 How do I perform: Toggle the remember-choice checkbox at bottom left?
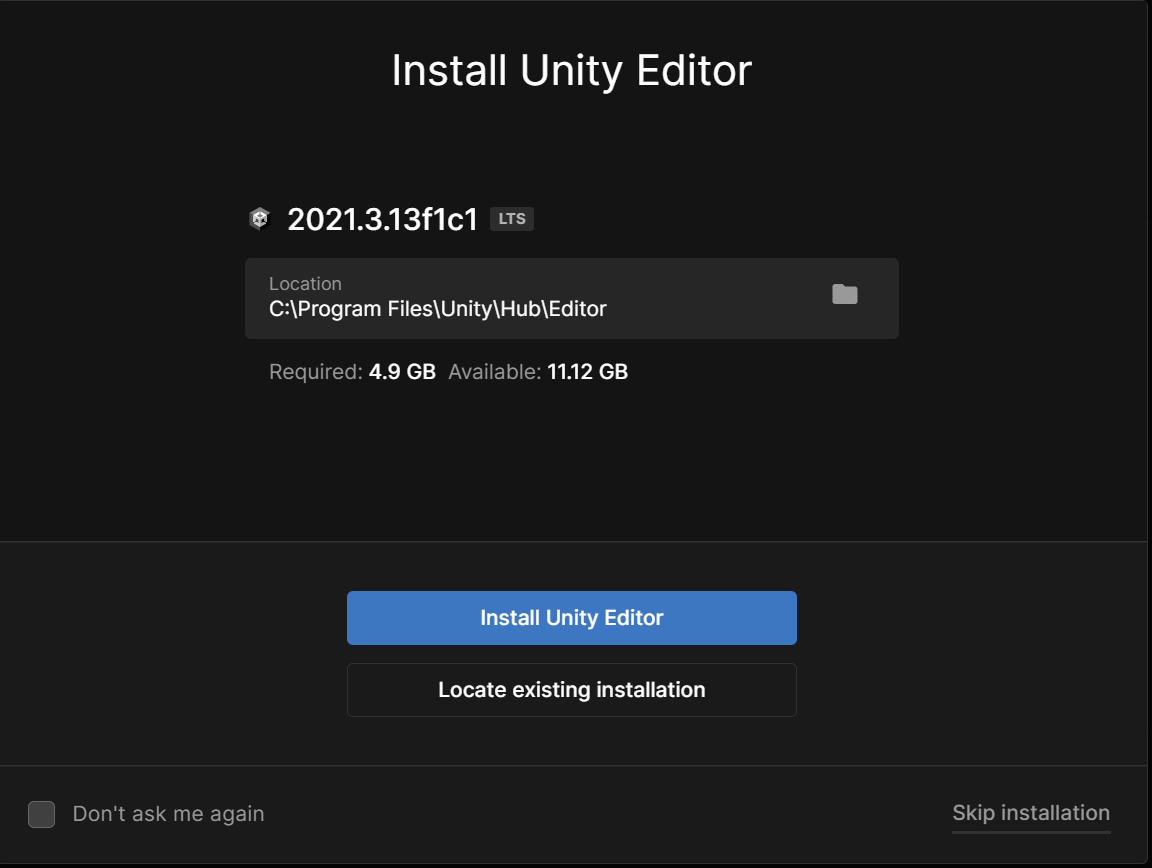pos(41,814)
